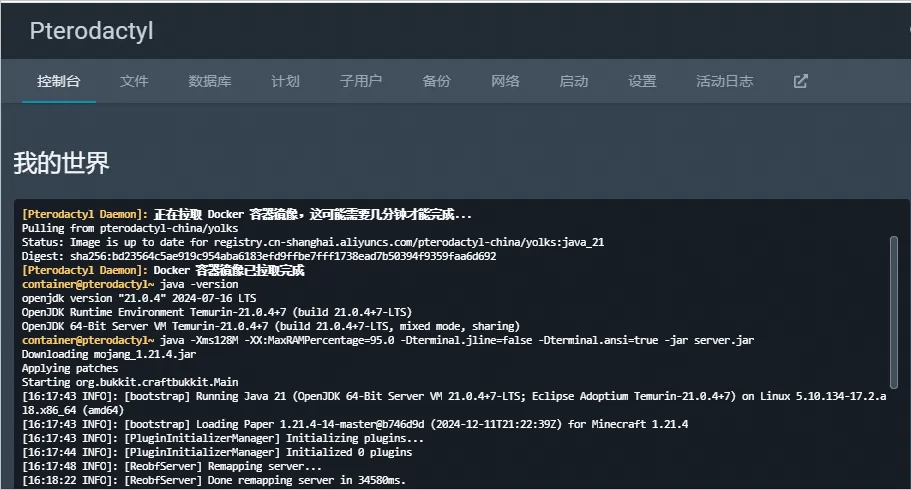This screenshot has width=911, height=490.
Task: Click the sha256 Digest console line
Action: [258, 256]
